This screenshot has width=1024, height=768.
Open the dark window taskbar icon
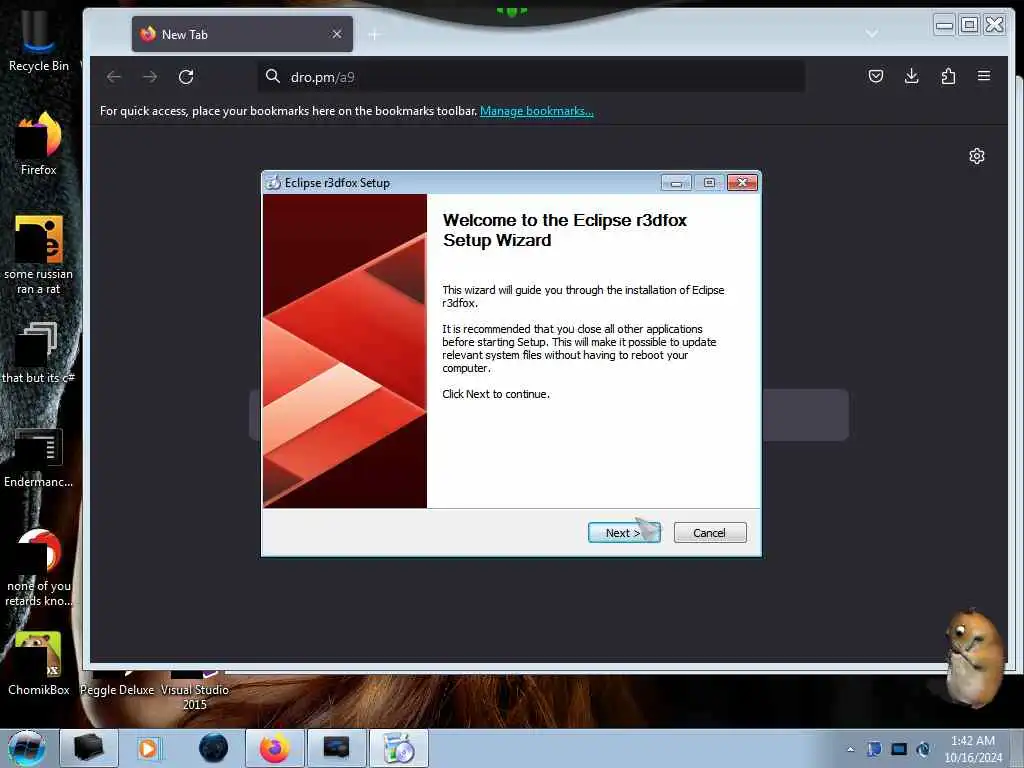tap(336, 748)
